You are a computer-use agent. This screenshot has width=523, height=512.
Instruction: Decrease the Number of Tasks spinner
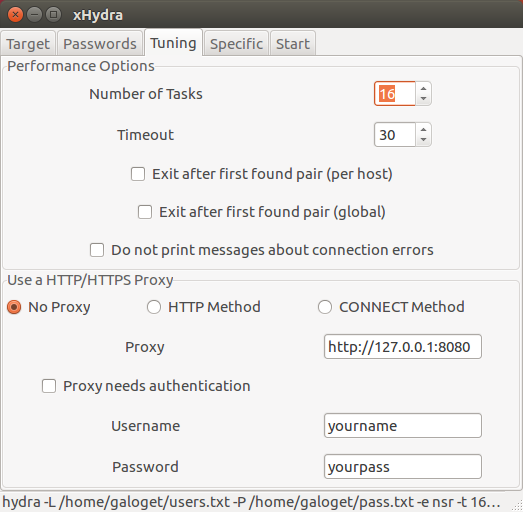pyautogui.click(x=423, y=99)
